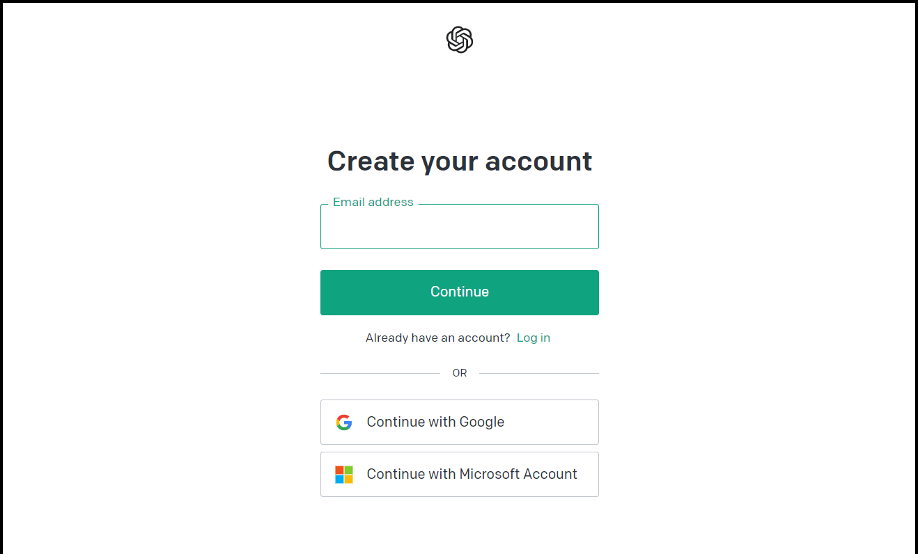Click the divider line right of OR

pos(539,373)
